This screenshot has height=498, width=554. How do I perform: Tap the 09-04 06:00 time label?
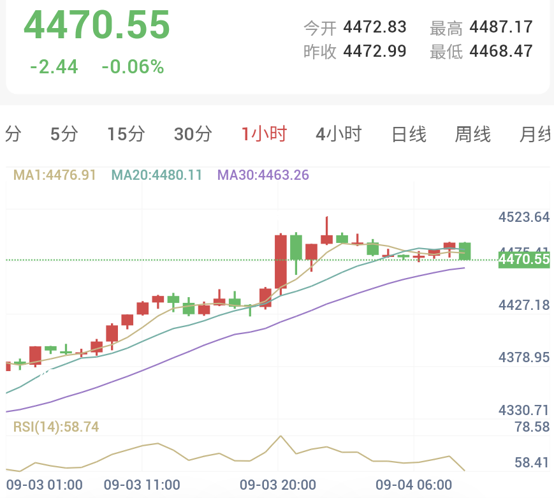[x=414, y=485]
